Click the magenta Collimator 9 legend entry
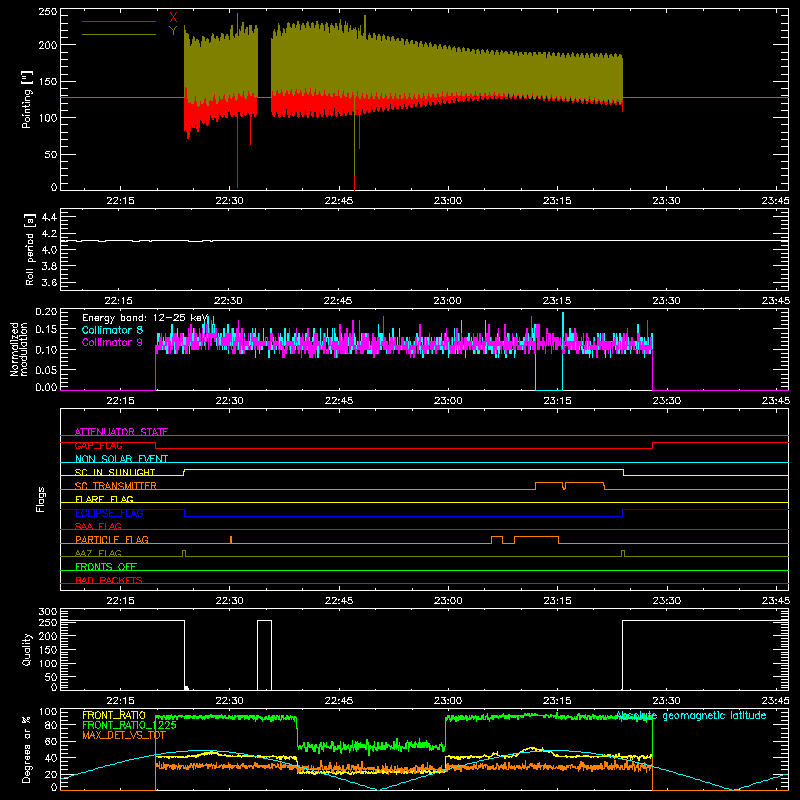 (x=112, y=342)
